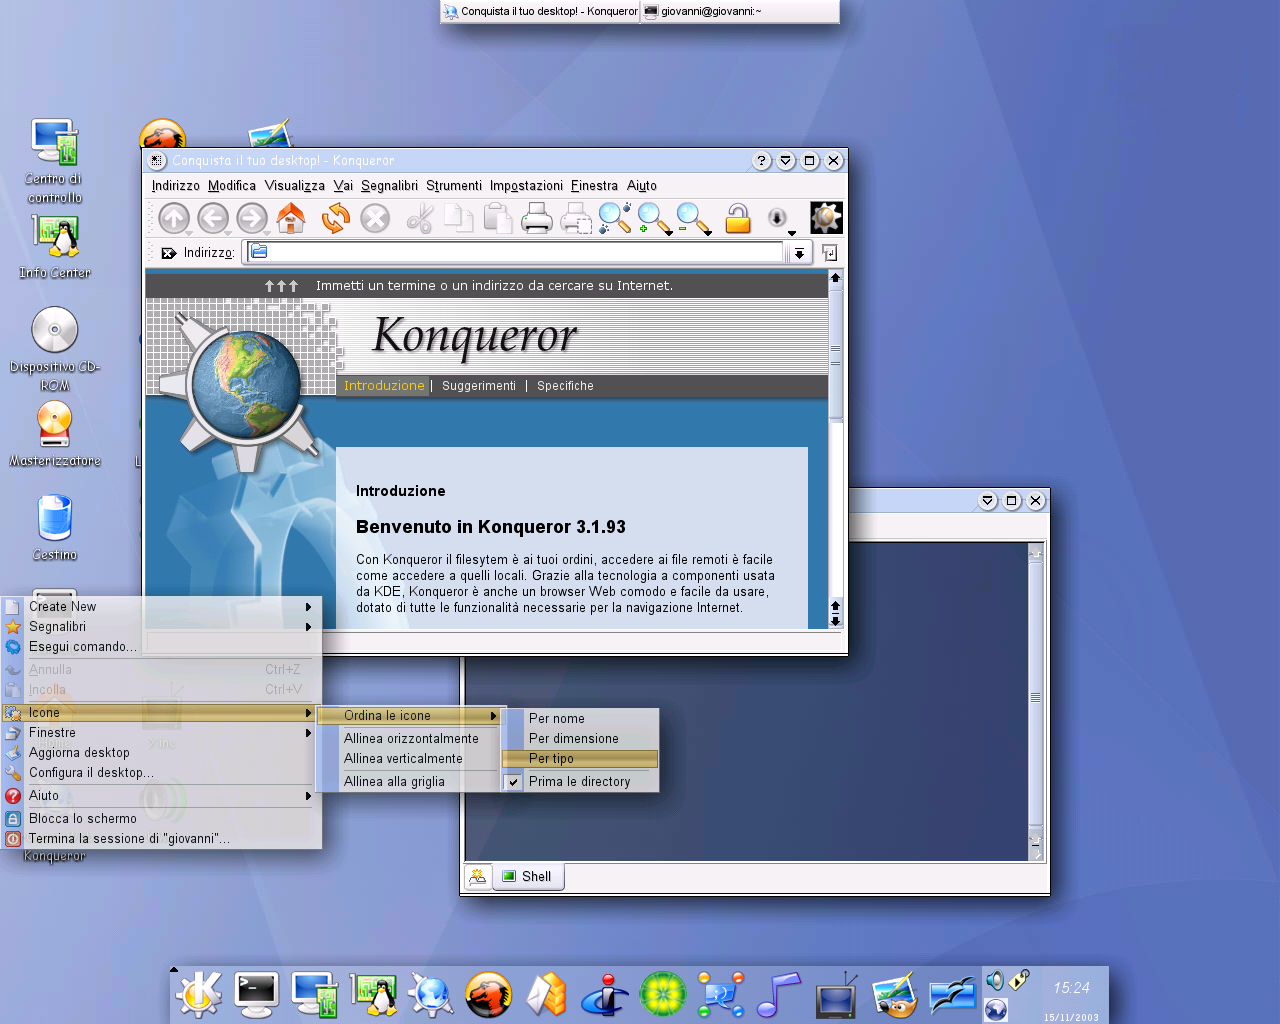The width and height of the screenshot is (1280, 1024).
Task: Choose Blocca lo schermo
Action: [x=162, y=819]
